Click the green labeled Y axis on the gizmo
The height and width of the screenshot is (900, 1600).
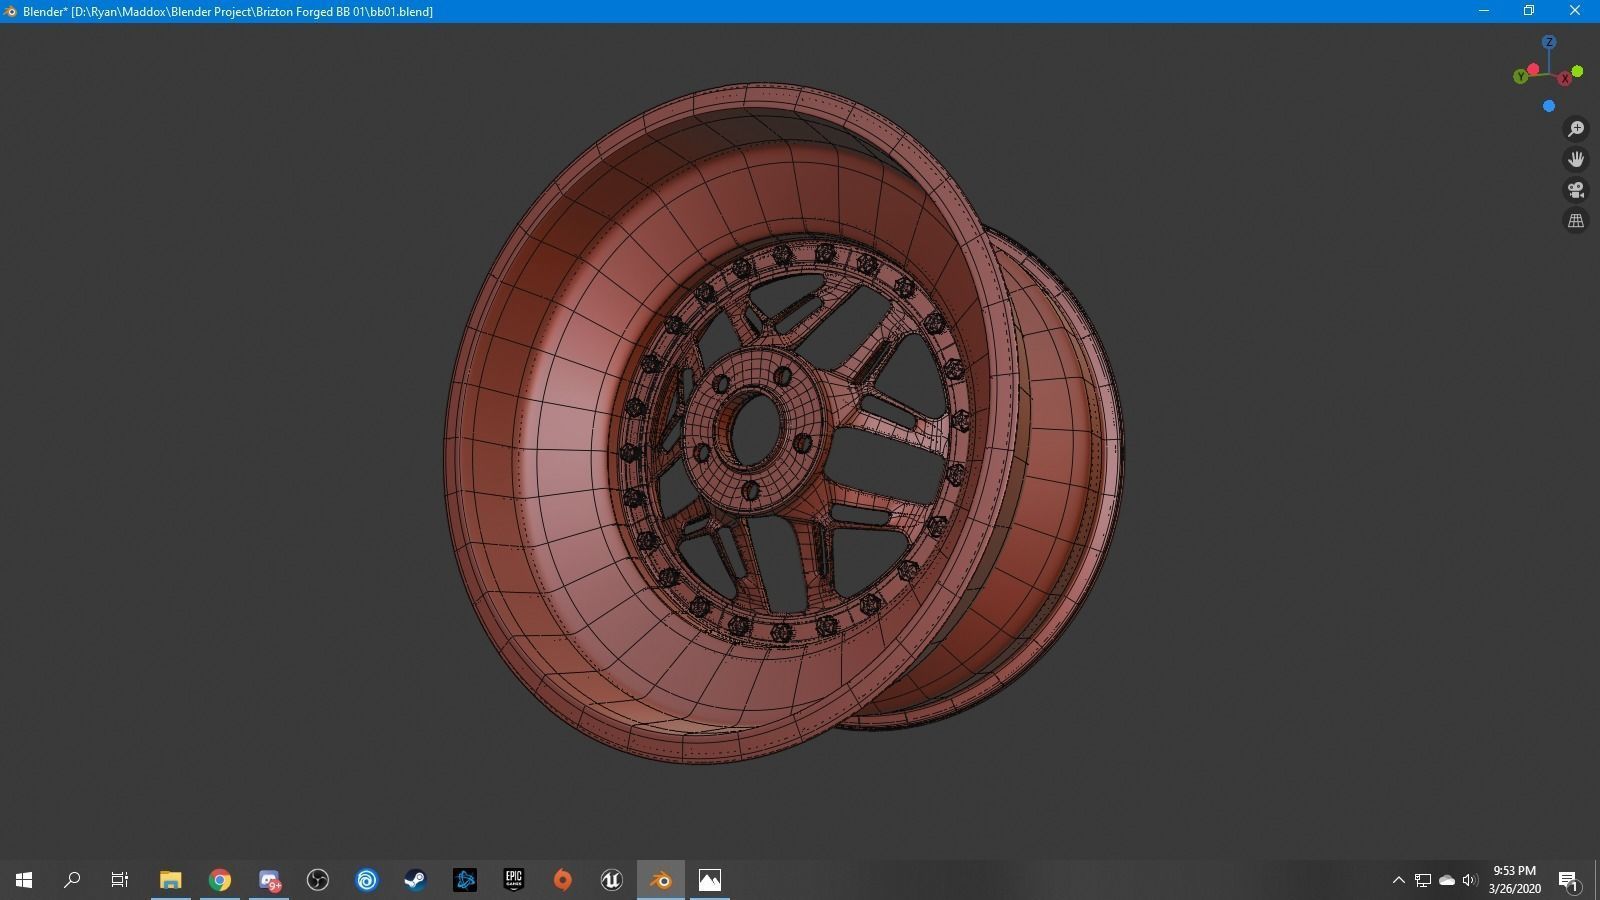click(1520, 76)
